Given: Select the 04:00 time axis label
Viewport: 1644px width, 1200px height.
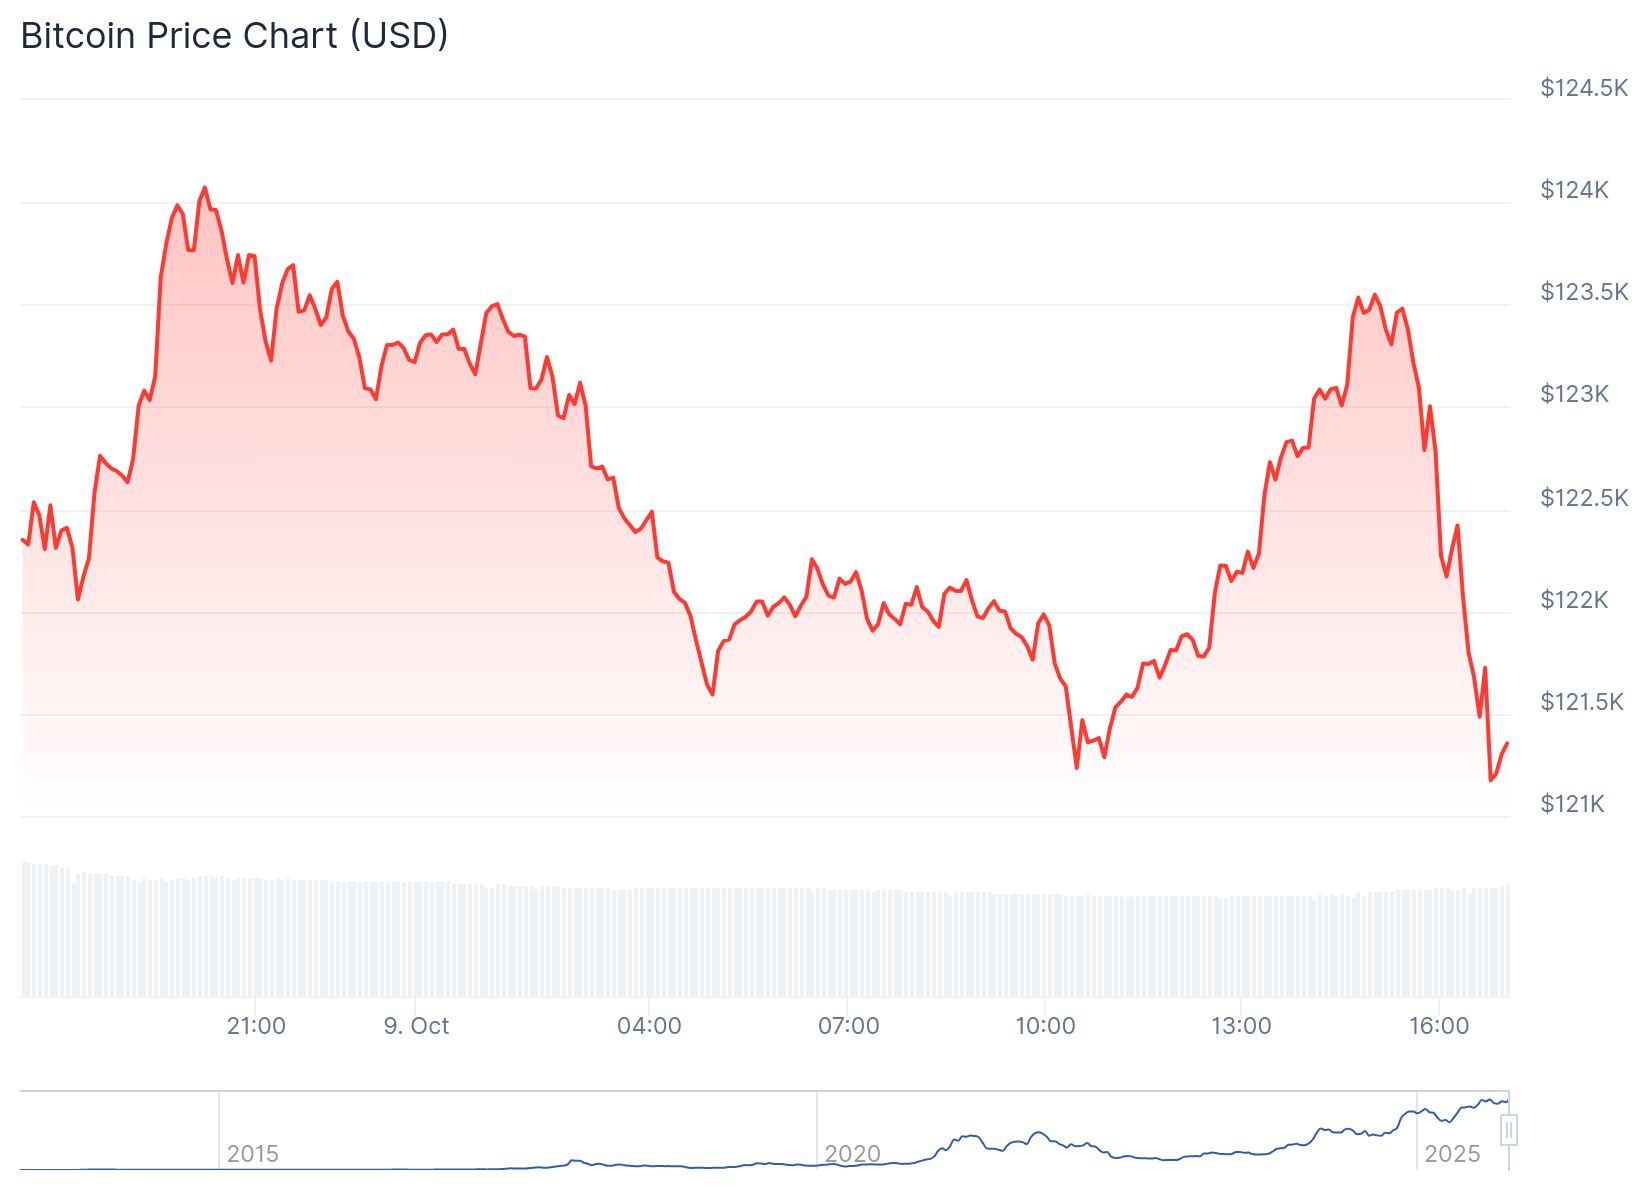Looking at the screenshot, I should point(649,1026).
